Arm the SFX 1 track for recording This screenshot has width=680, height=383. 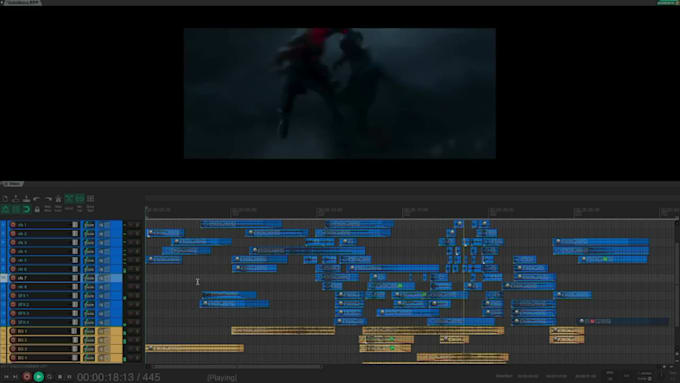pyautogui.click(x=13, y=295)
